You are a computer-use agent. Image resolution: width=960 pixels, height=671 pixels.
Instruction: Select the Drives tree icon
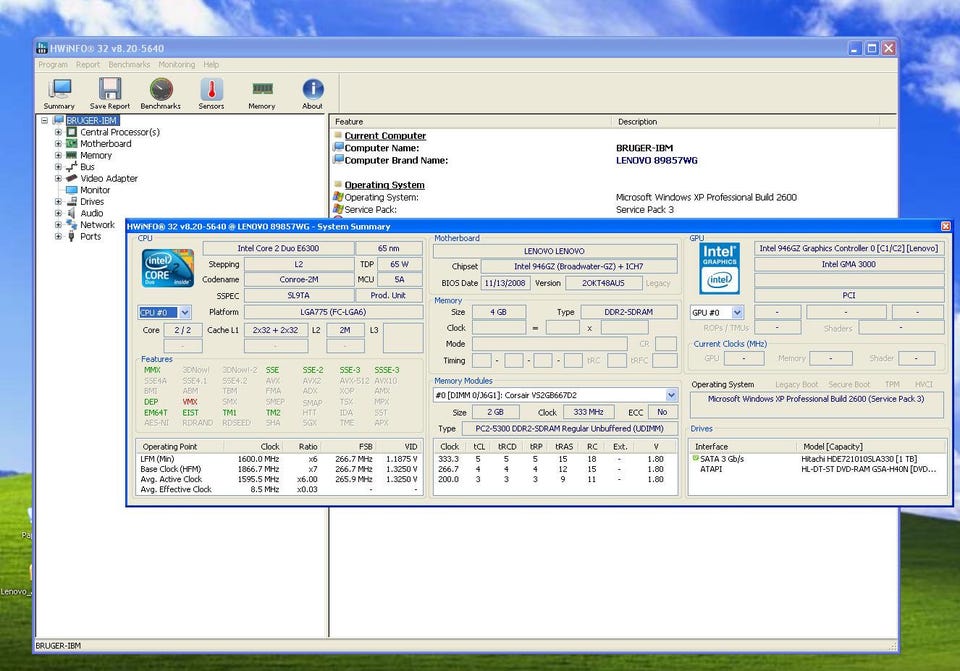[72, 201]
